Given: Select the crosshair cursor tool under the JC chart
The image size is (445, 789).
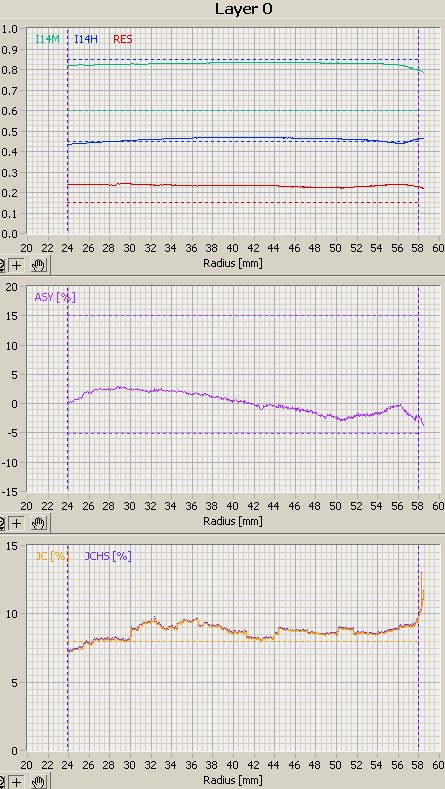Looking at the screenshot, I should point(17,782).
